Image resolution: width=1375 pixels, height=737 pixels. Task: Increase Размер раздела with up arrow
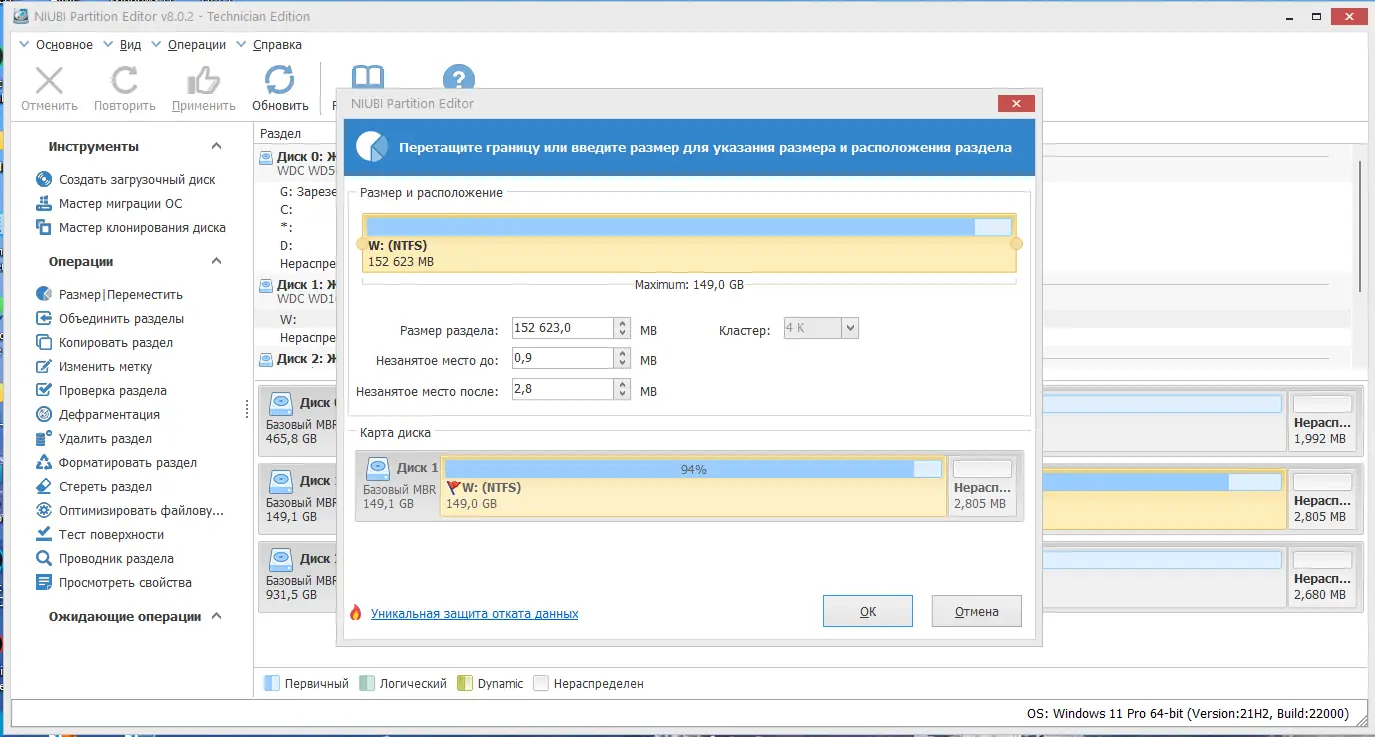(624, 324)
